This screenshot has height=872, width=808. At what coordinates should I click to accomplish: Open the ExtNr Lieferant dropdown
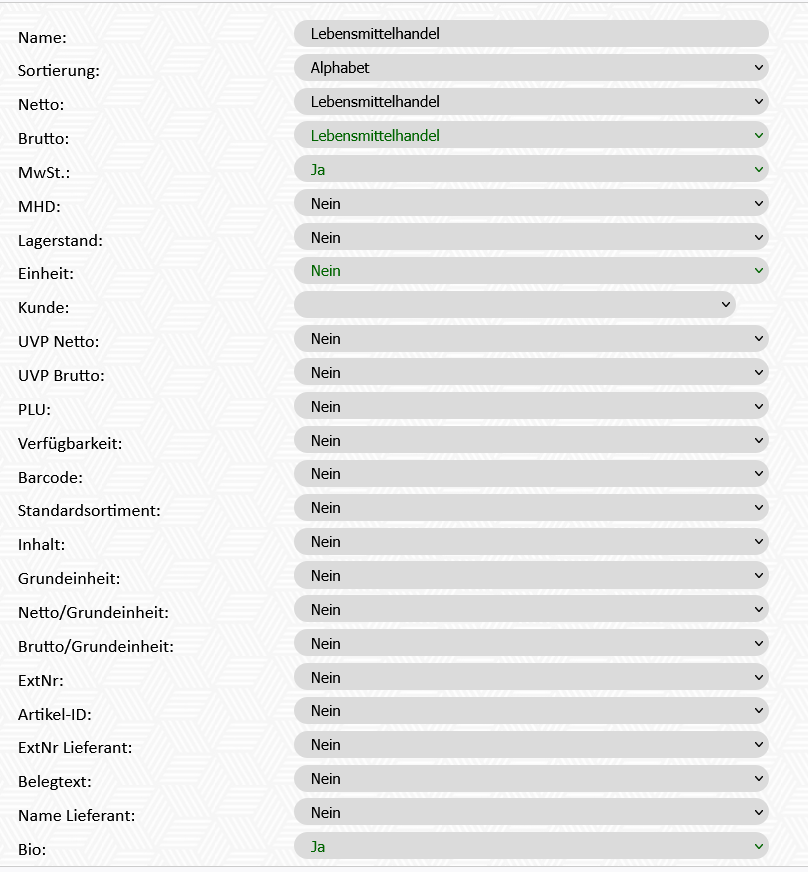[530, 745]
